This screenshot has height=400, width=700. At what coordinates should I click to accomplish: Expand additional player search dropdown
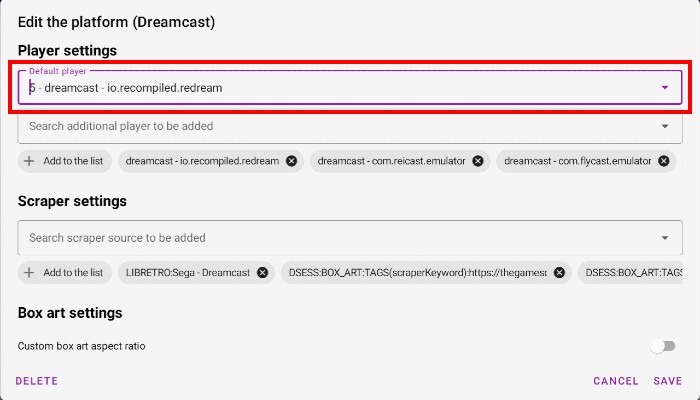[665, 127]
